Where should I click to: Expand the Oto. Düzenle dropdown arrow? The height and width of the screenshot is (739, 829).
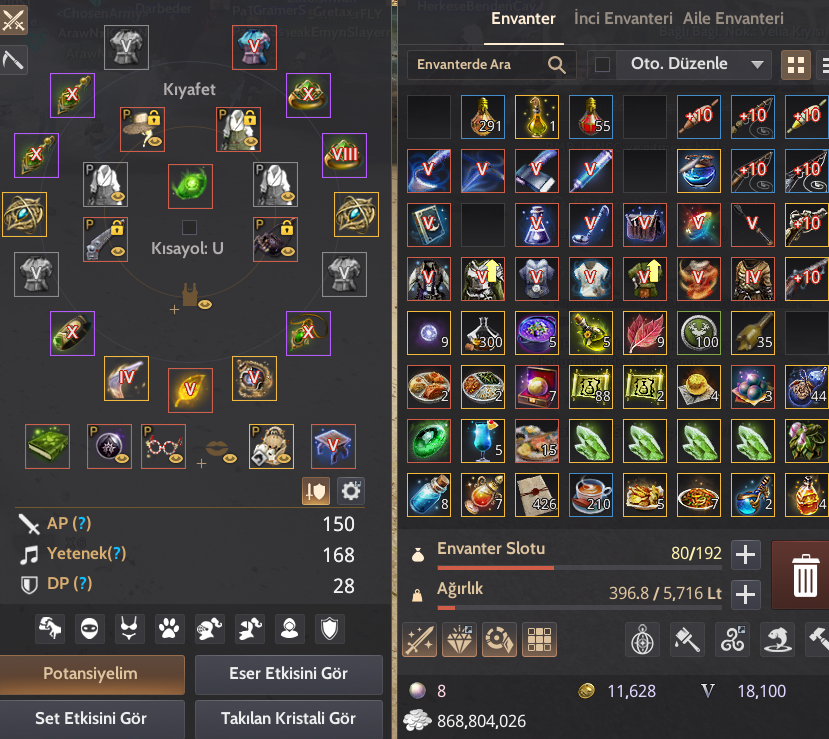[x=757, y=64]
